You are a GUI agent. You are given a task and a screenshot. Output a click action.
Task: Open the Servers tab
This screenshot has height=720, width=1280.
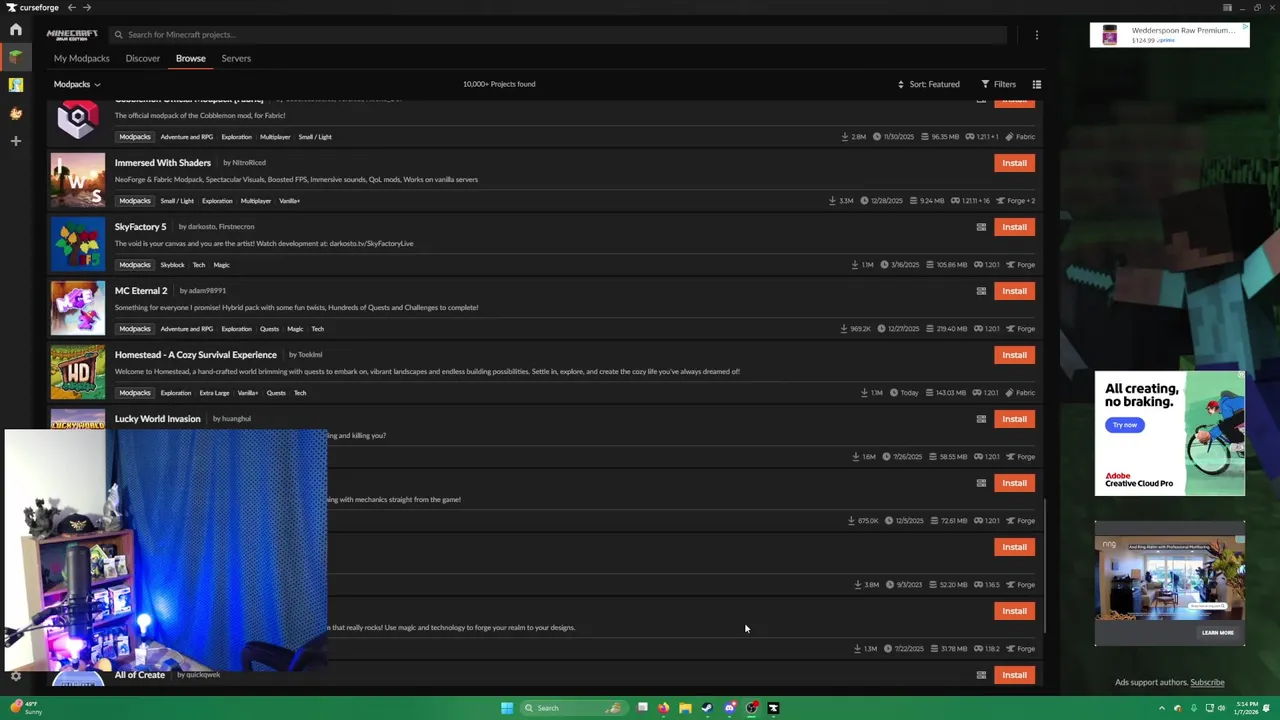(x=236, y=58)
